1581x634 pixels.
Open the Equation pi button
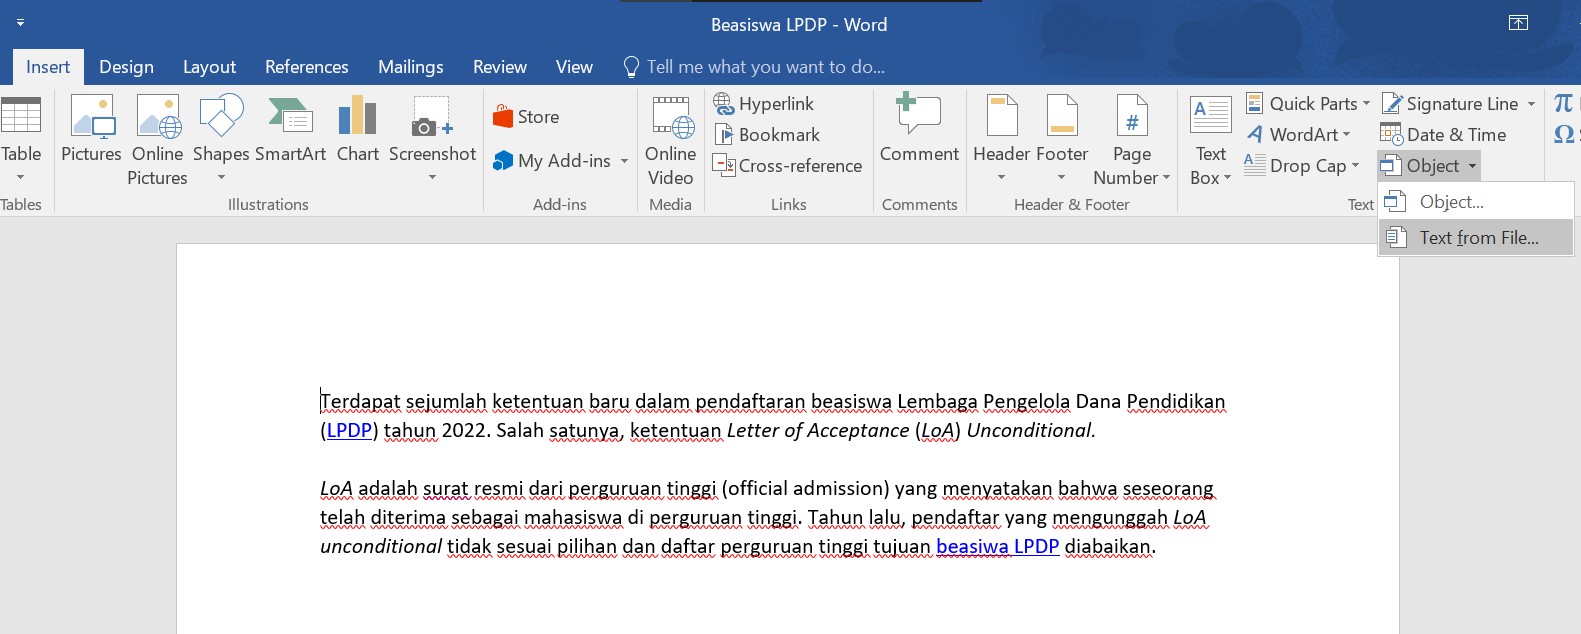click(1563, 103)
